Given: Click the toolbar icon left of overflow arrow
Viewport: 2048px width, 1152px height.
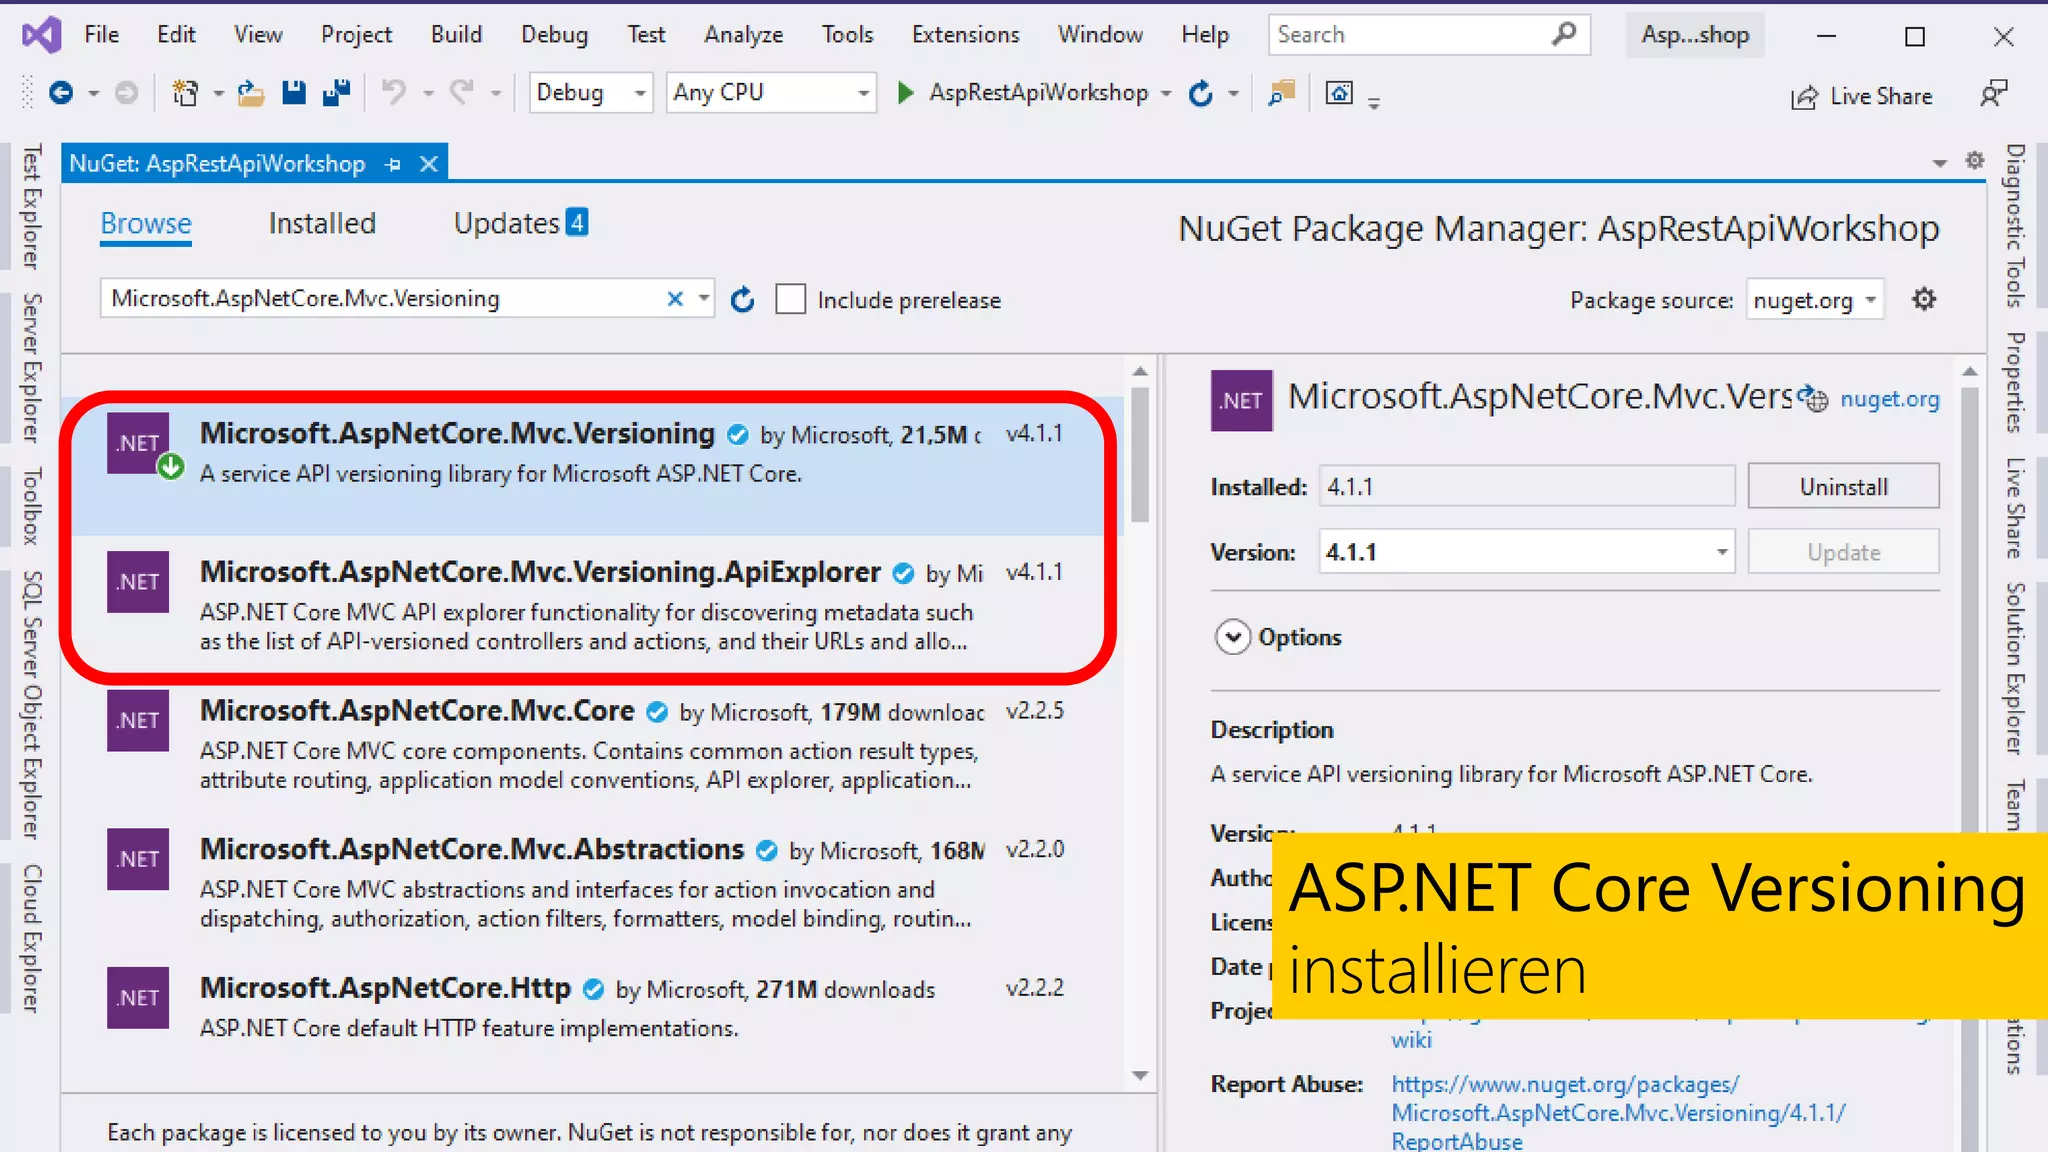Looking at the screenshot, I should click(x=1339, y=93).
